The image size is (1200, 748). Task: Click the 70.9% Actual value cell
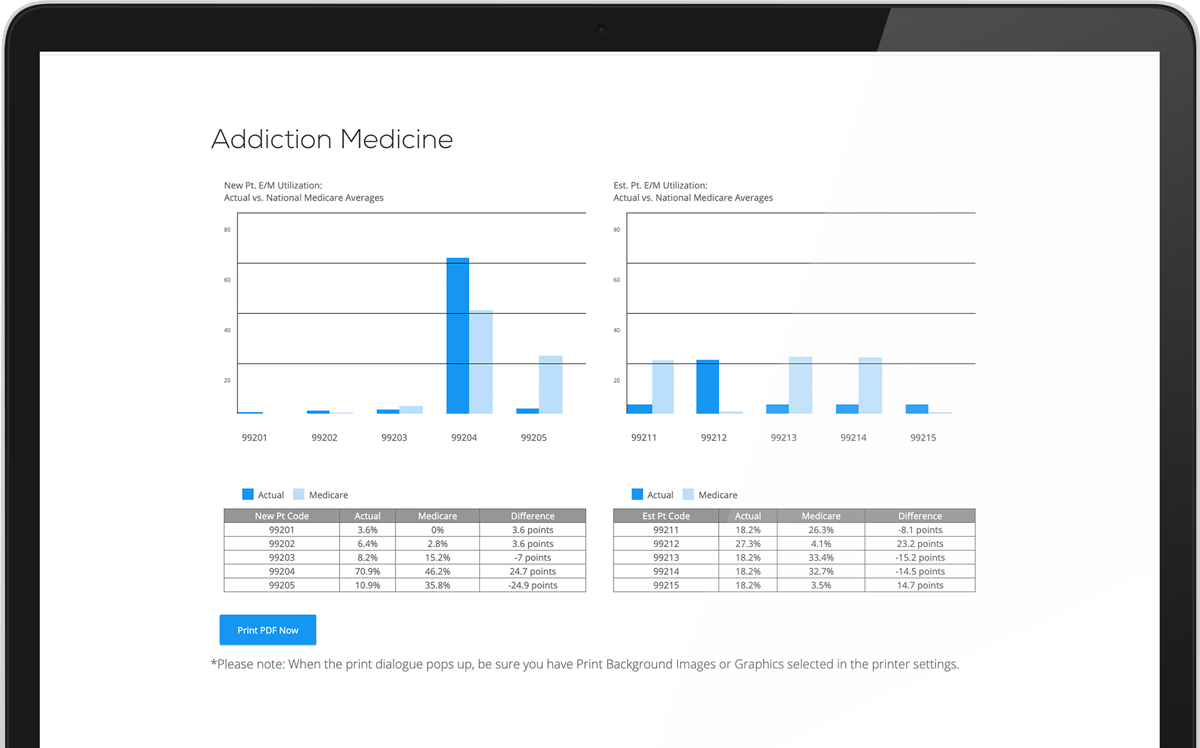(x=367, y=571)
